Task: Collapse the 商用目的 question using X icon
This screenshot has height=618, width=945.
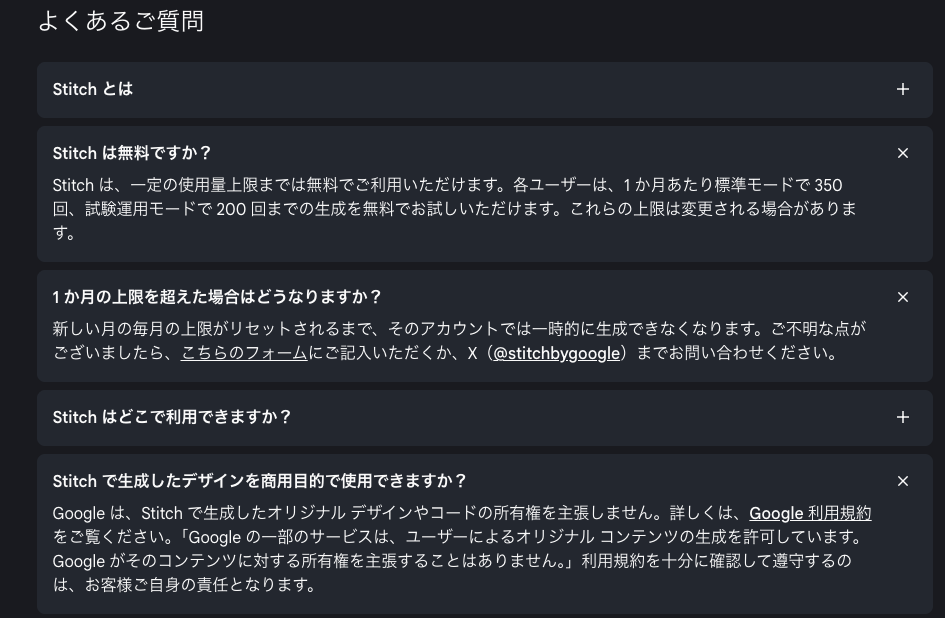Action: point(902,481)
